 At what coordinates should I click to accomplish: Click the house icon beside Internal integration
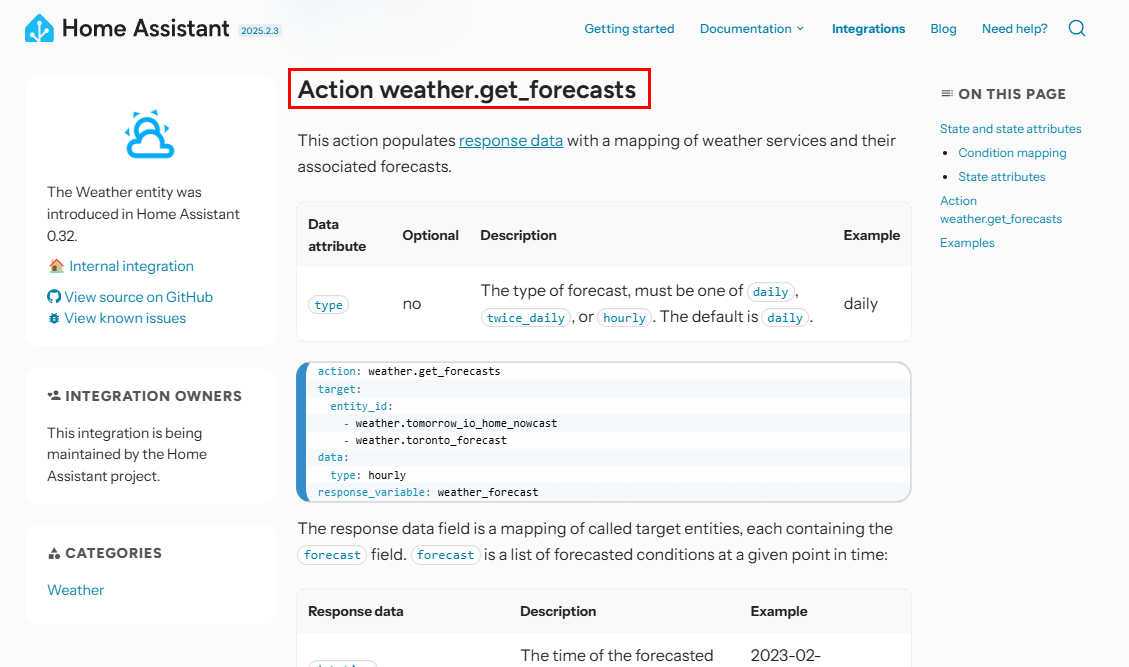point(56,266)
